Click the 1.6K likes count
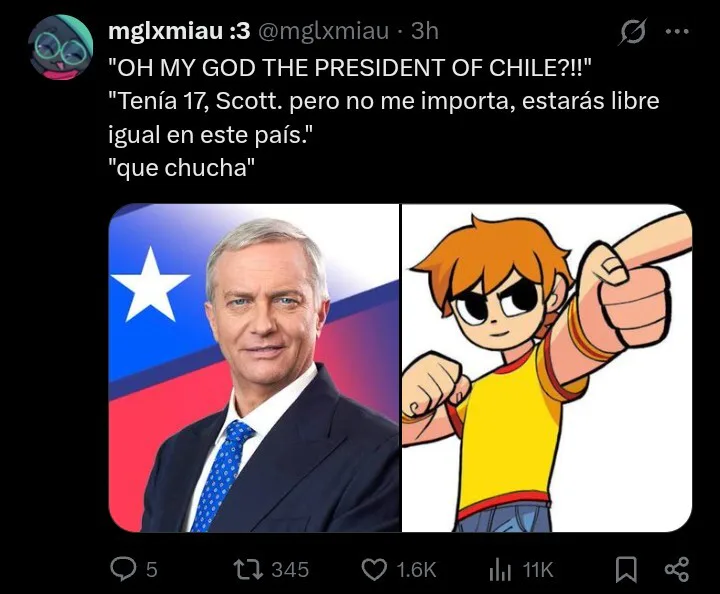The image size is (720, 594). point(416,570)
